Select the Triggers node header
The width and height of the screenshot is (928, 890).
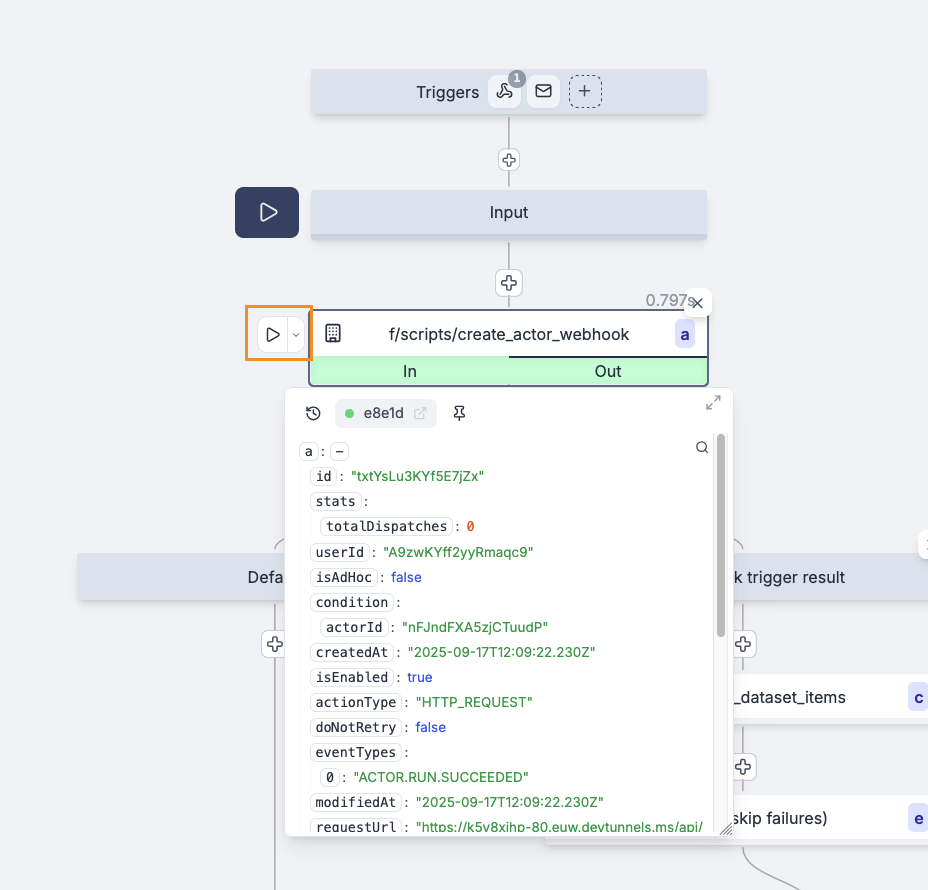[447, 91]
